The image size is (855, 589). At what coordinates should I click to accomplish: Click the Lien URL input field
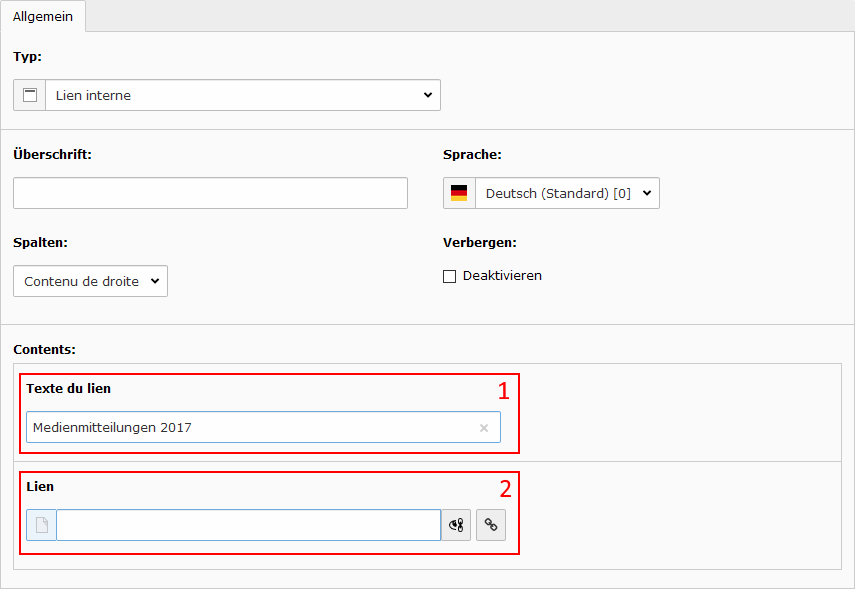249,525
